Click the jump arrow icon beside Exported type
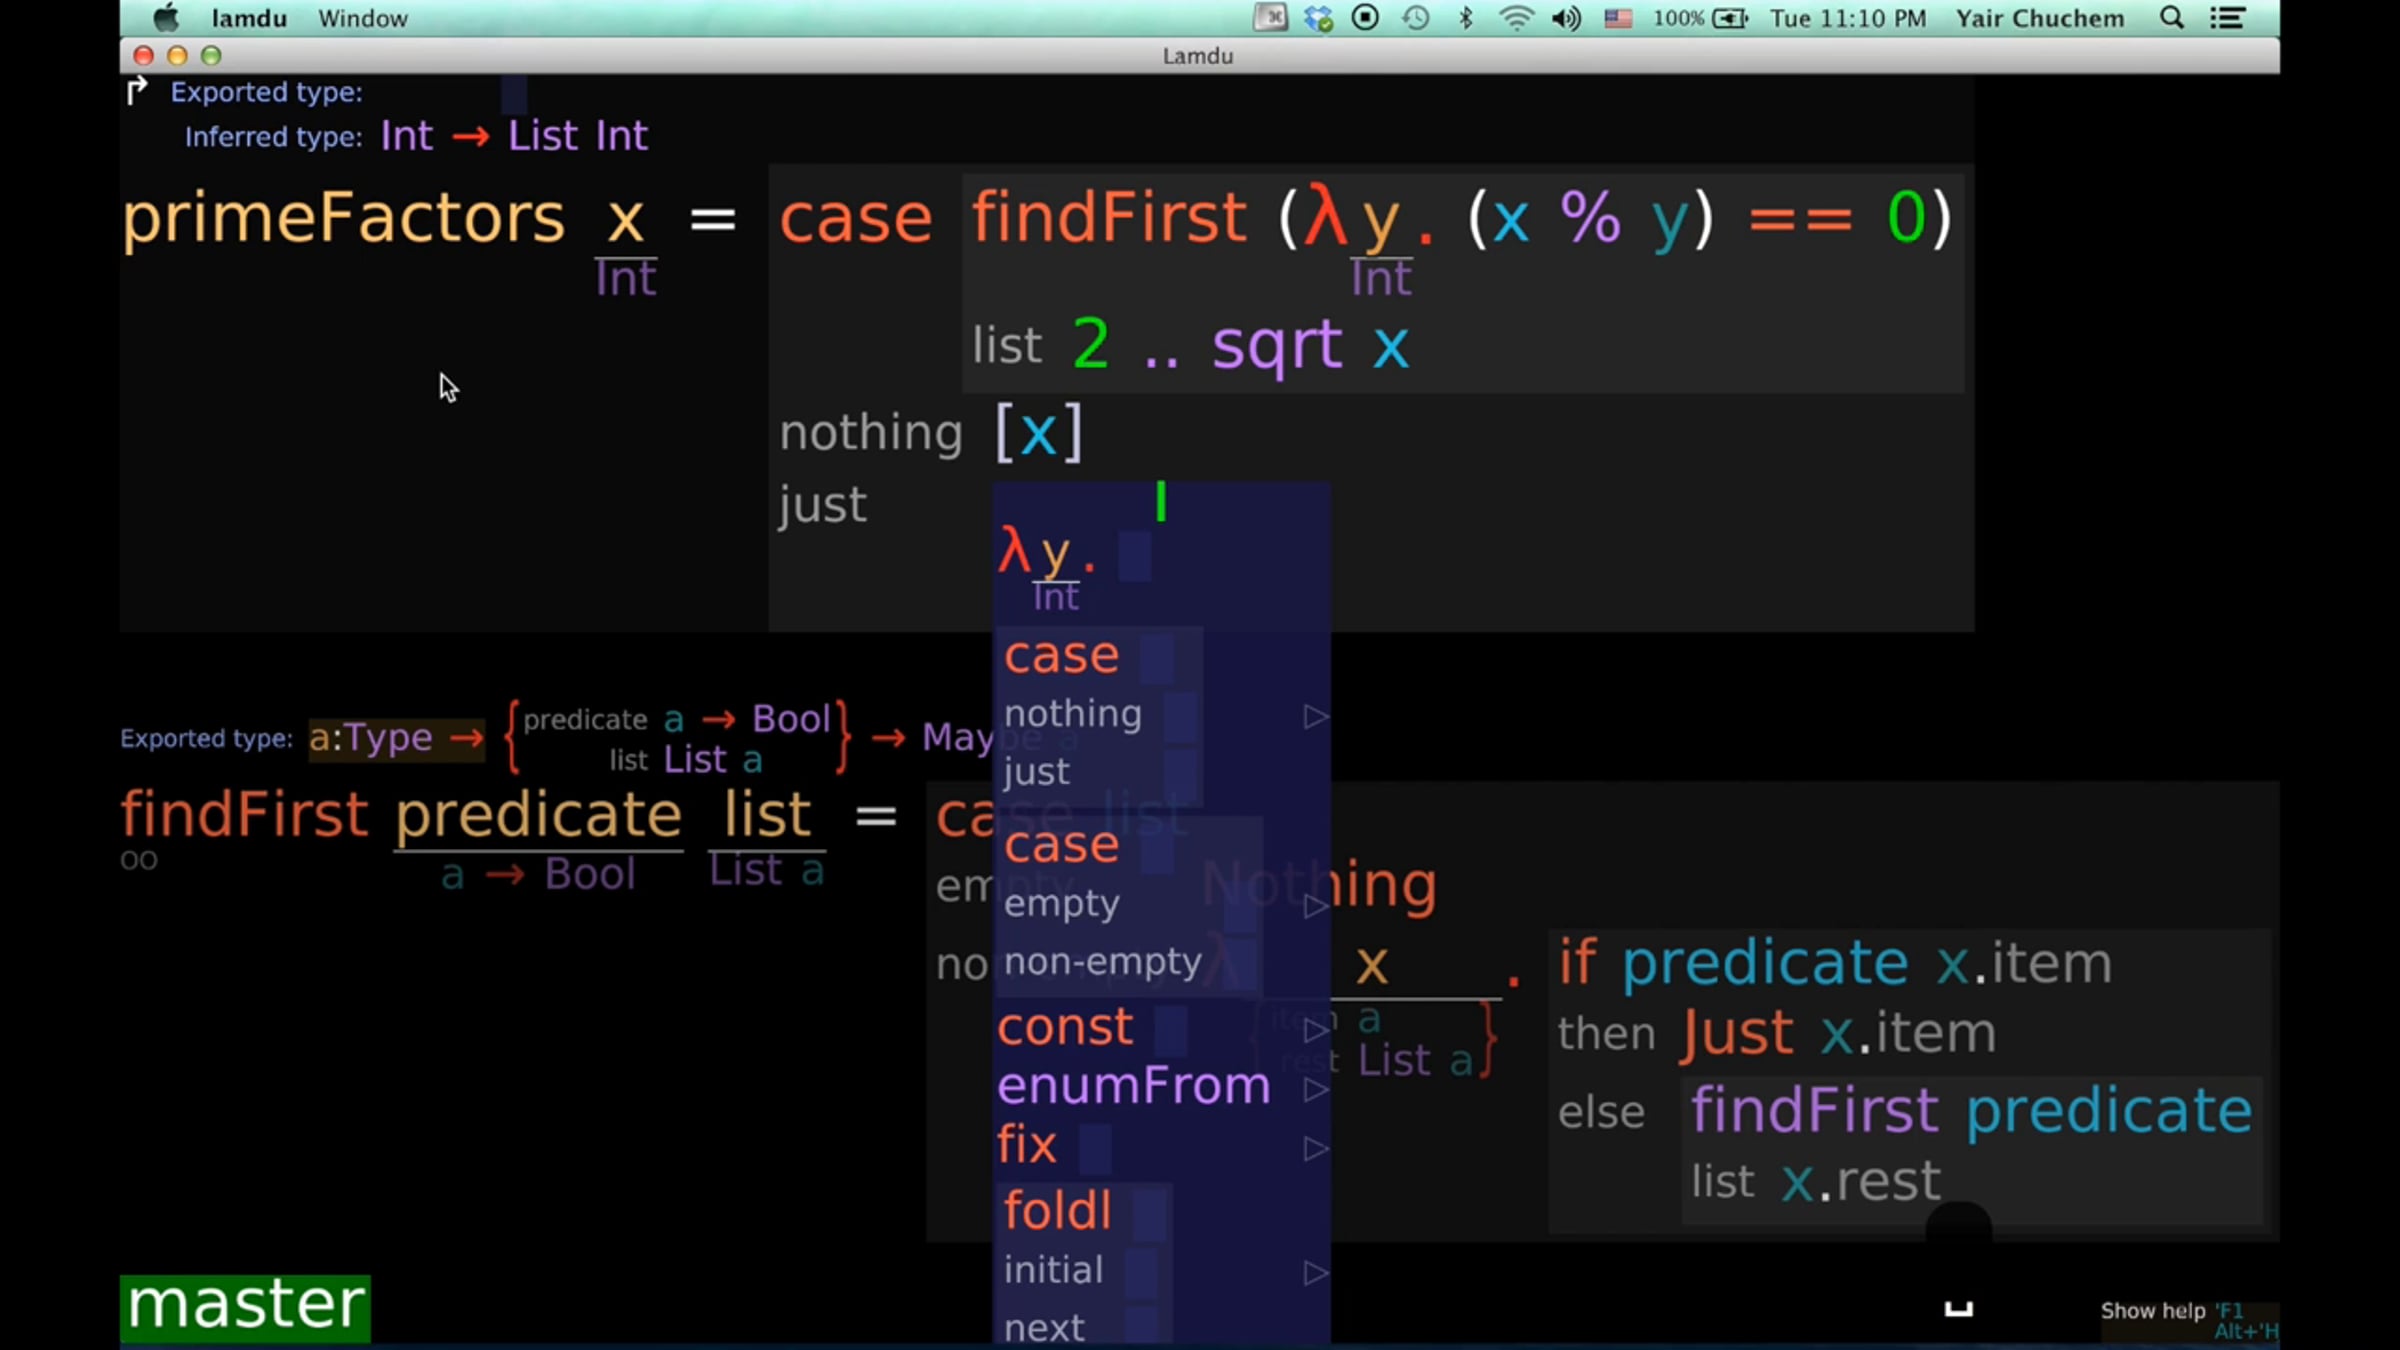 (137, 91)
